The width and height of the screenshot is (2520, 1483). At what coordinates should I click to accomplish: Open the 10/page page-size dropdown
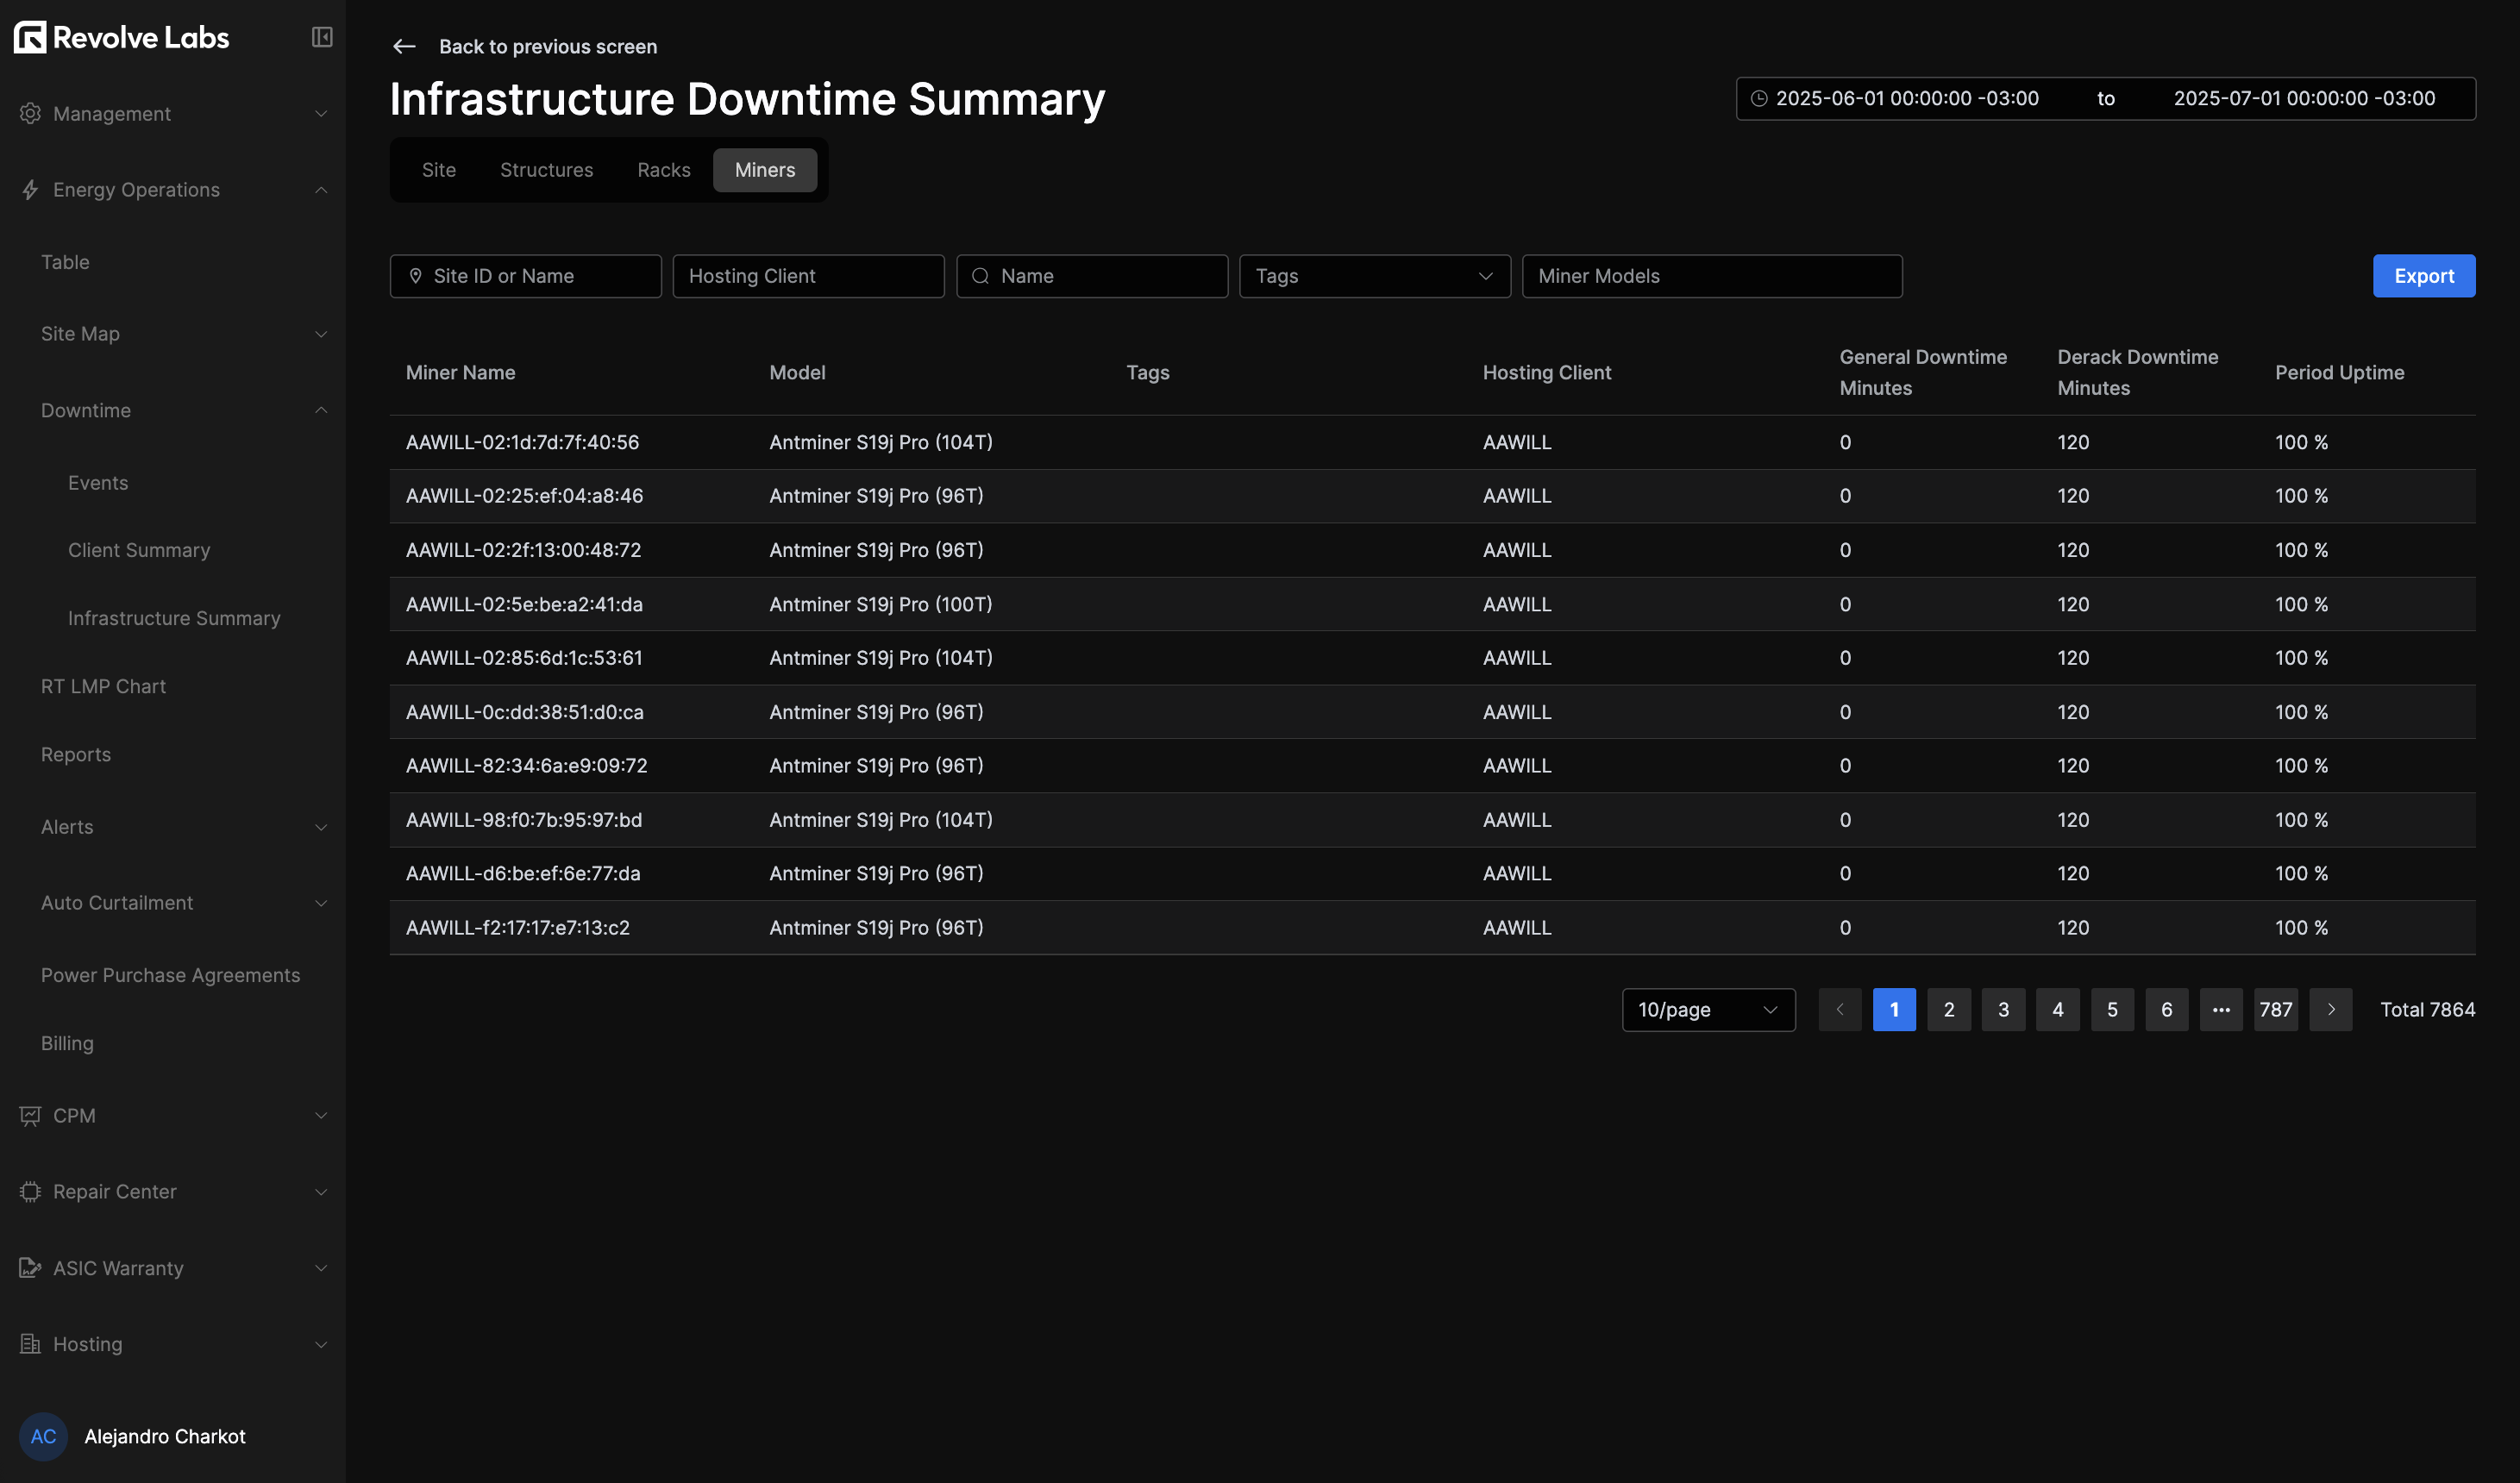point(1708,1009)
